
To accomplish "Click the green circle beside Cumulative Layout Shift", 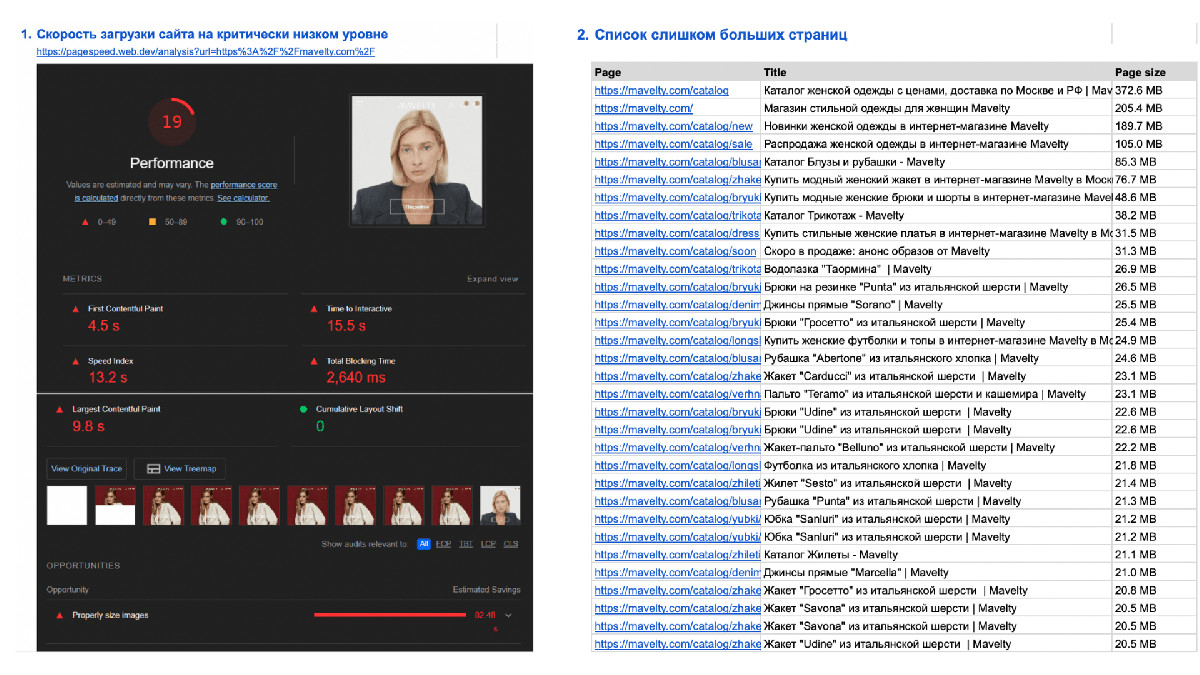I will [x=304, y=409].
